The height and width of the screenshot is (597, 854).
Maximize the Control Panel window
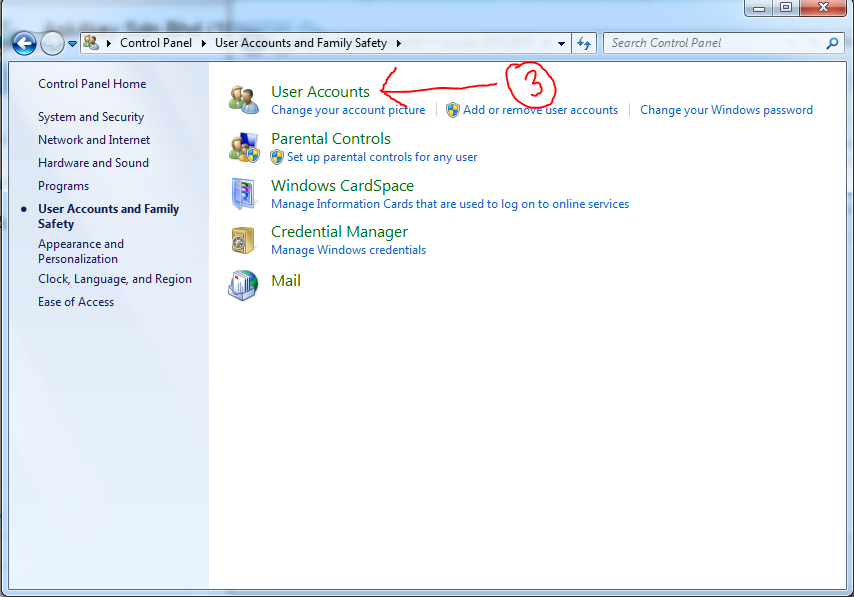coord(786,8)
